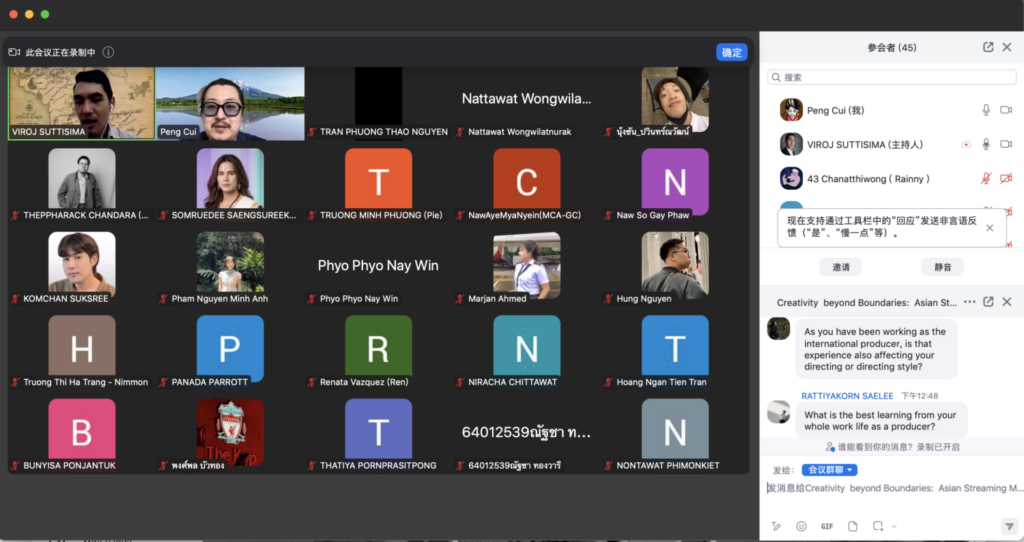The image size is (1024, 542).
Task: Open chat more options ellipsis
Action: pos(969,302)
